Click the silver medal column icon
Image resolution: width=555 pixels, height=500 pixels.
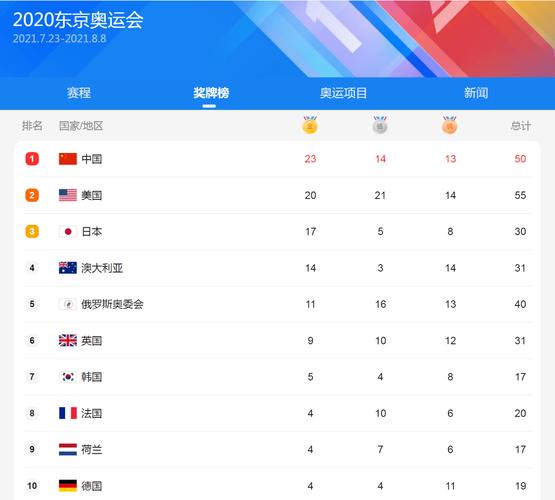click(x=380, y=125)
